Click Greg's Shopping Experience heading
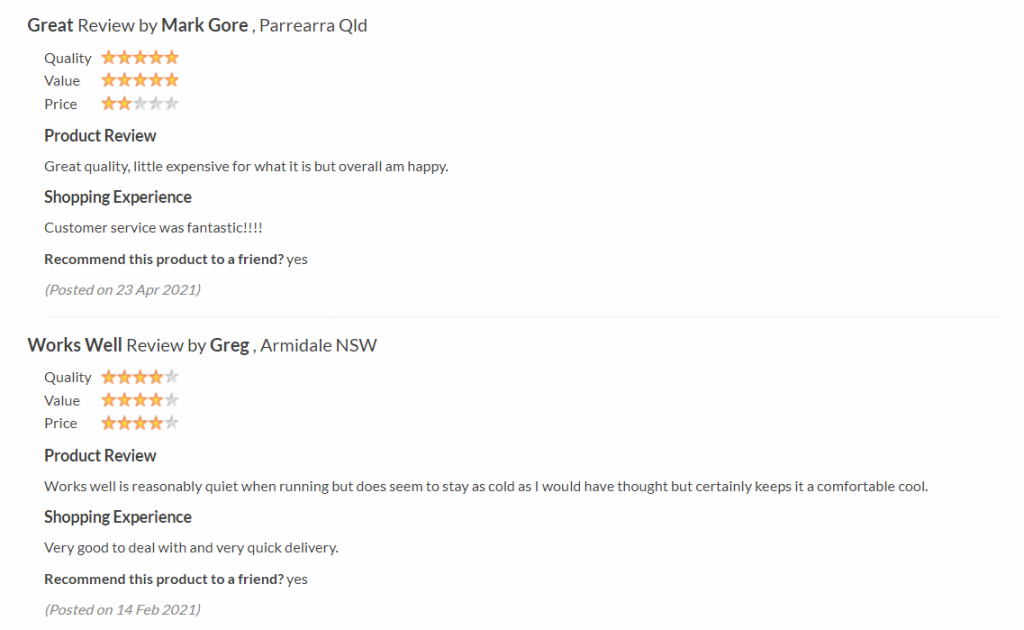Screen dimensions: 1024x630 [x=118, y=517]
